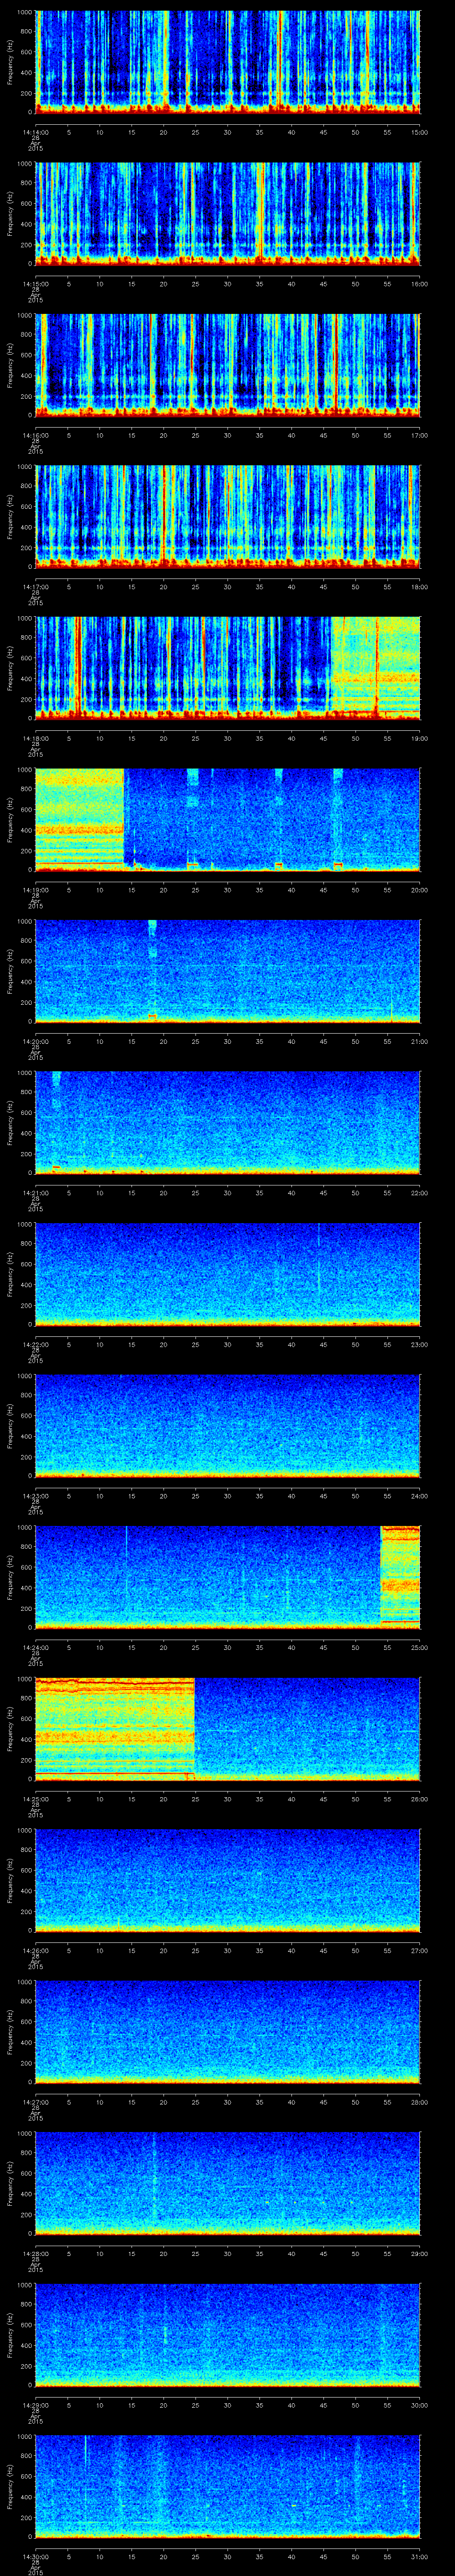Image resolution: width=455 pixels, height=2576 pixels.
Task: Click the 14:25:00 start time label
Action: [35, 1799]
